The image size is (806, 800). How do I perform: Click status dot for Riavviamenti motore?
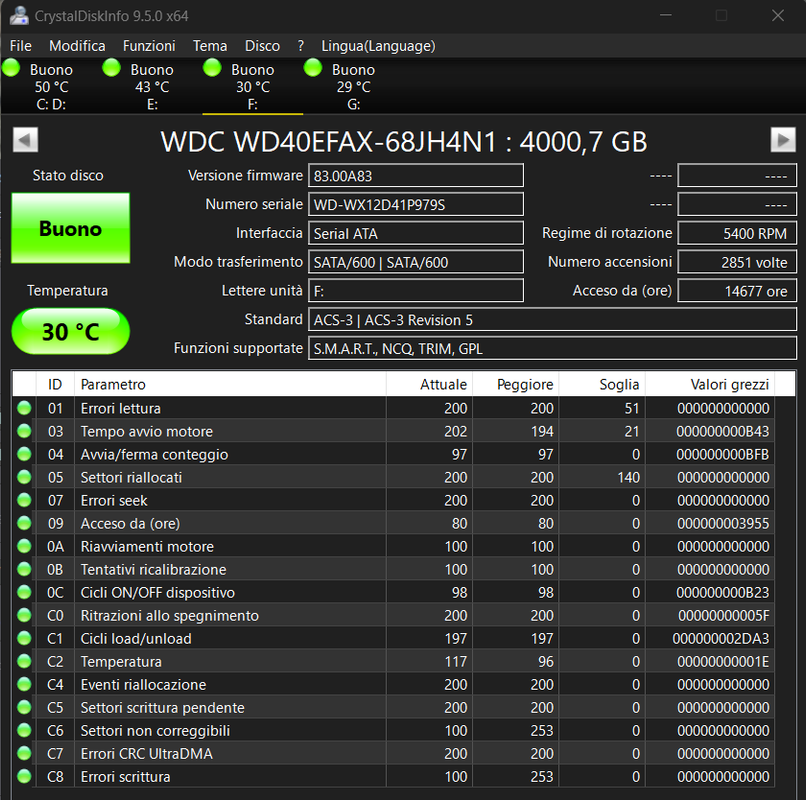click(x=24, y=546)
